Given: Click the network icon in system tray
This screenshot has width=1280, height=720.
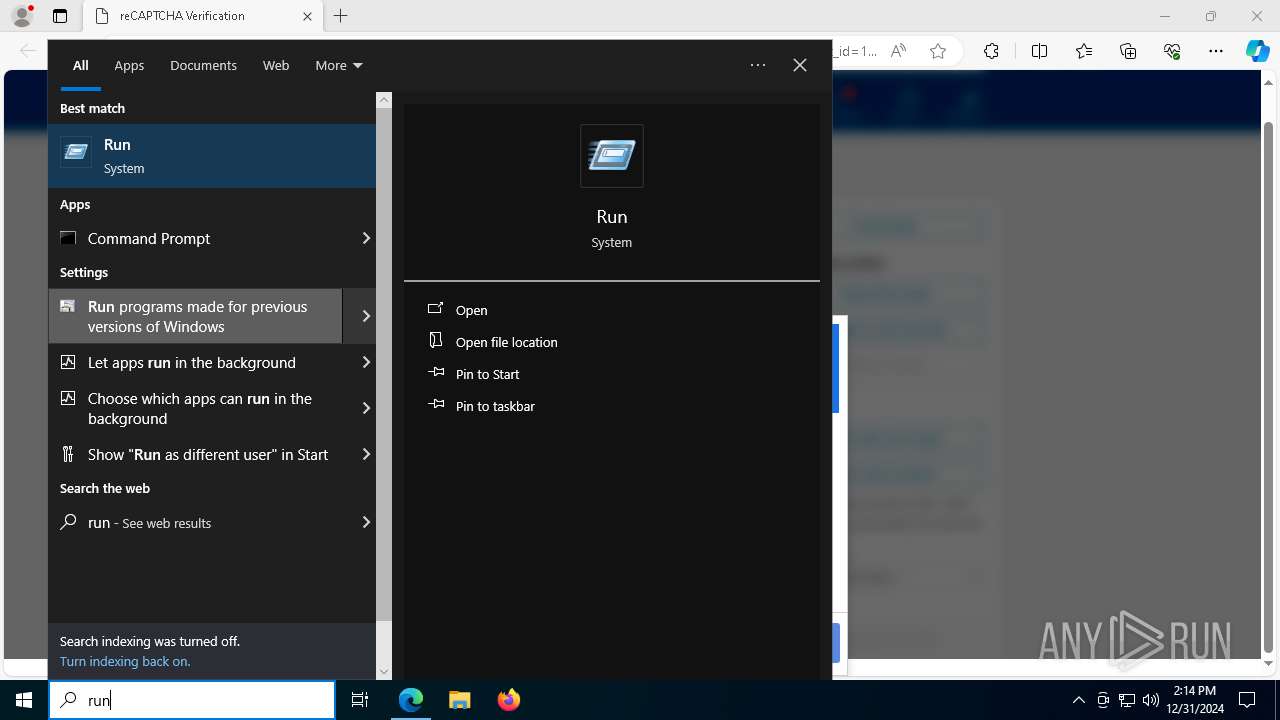Looking at the screenshot, I should pyautogui.click(x=1127, y=700).
